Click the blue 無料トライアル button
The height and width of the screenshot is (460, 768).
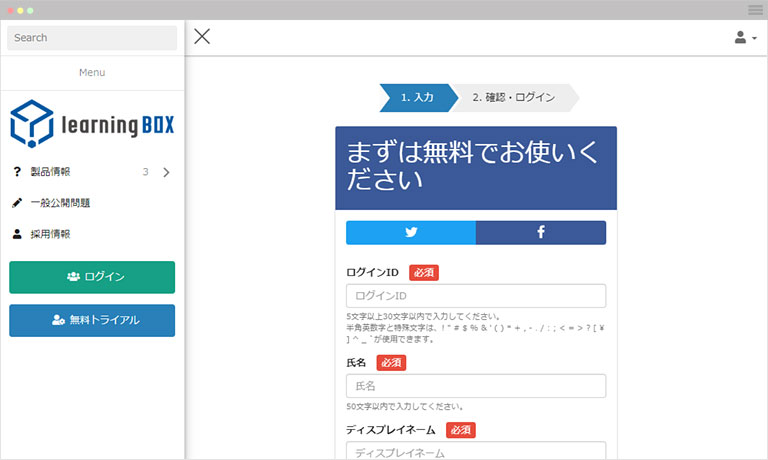92,320
